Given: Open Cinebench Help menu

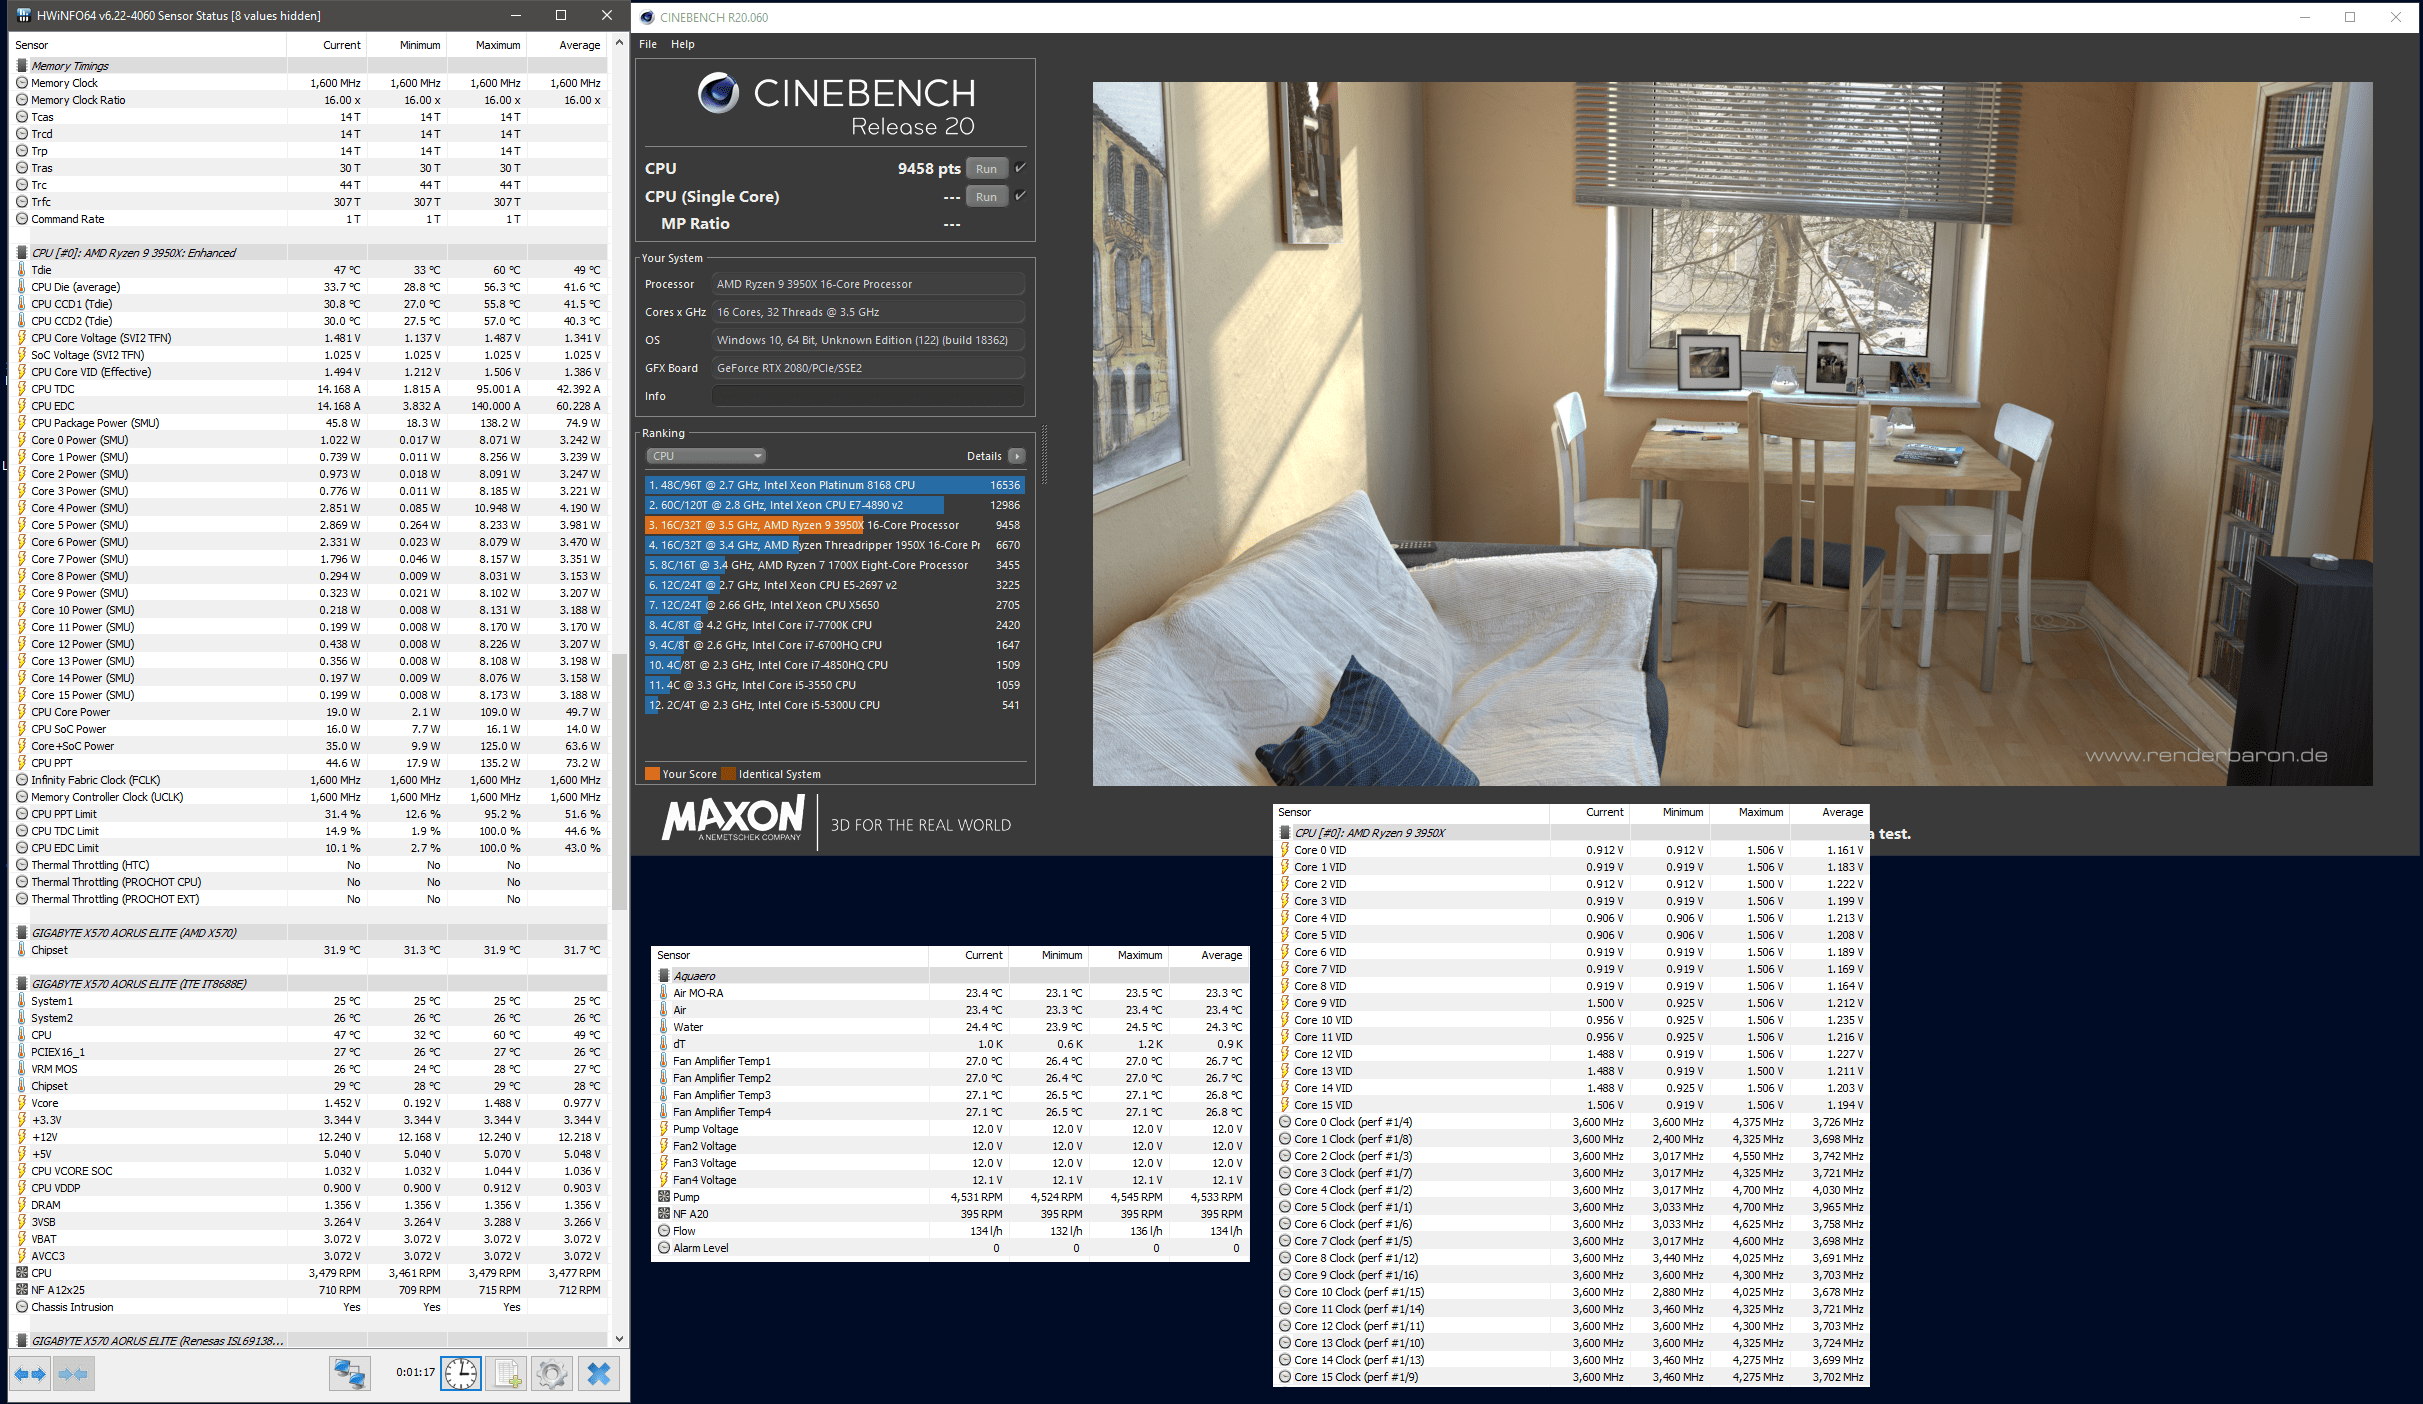Looking at the screenshot, I should 682,44.
